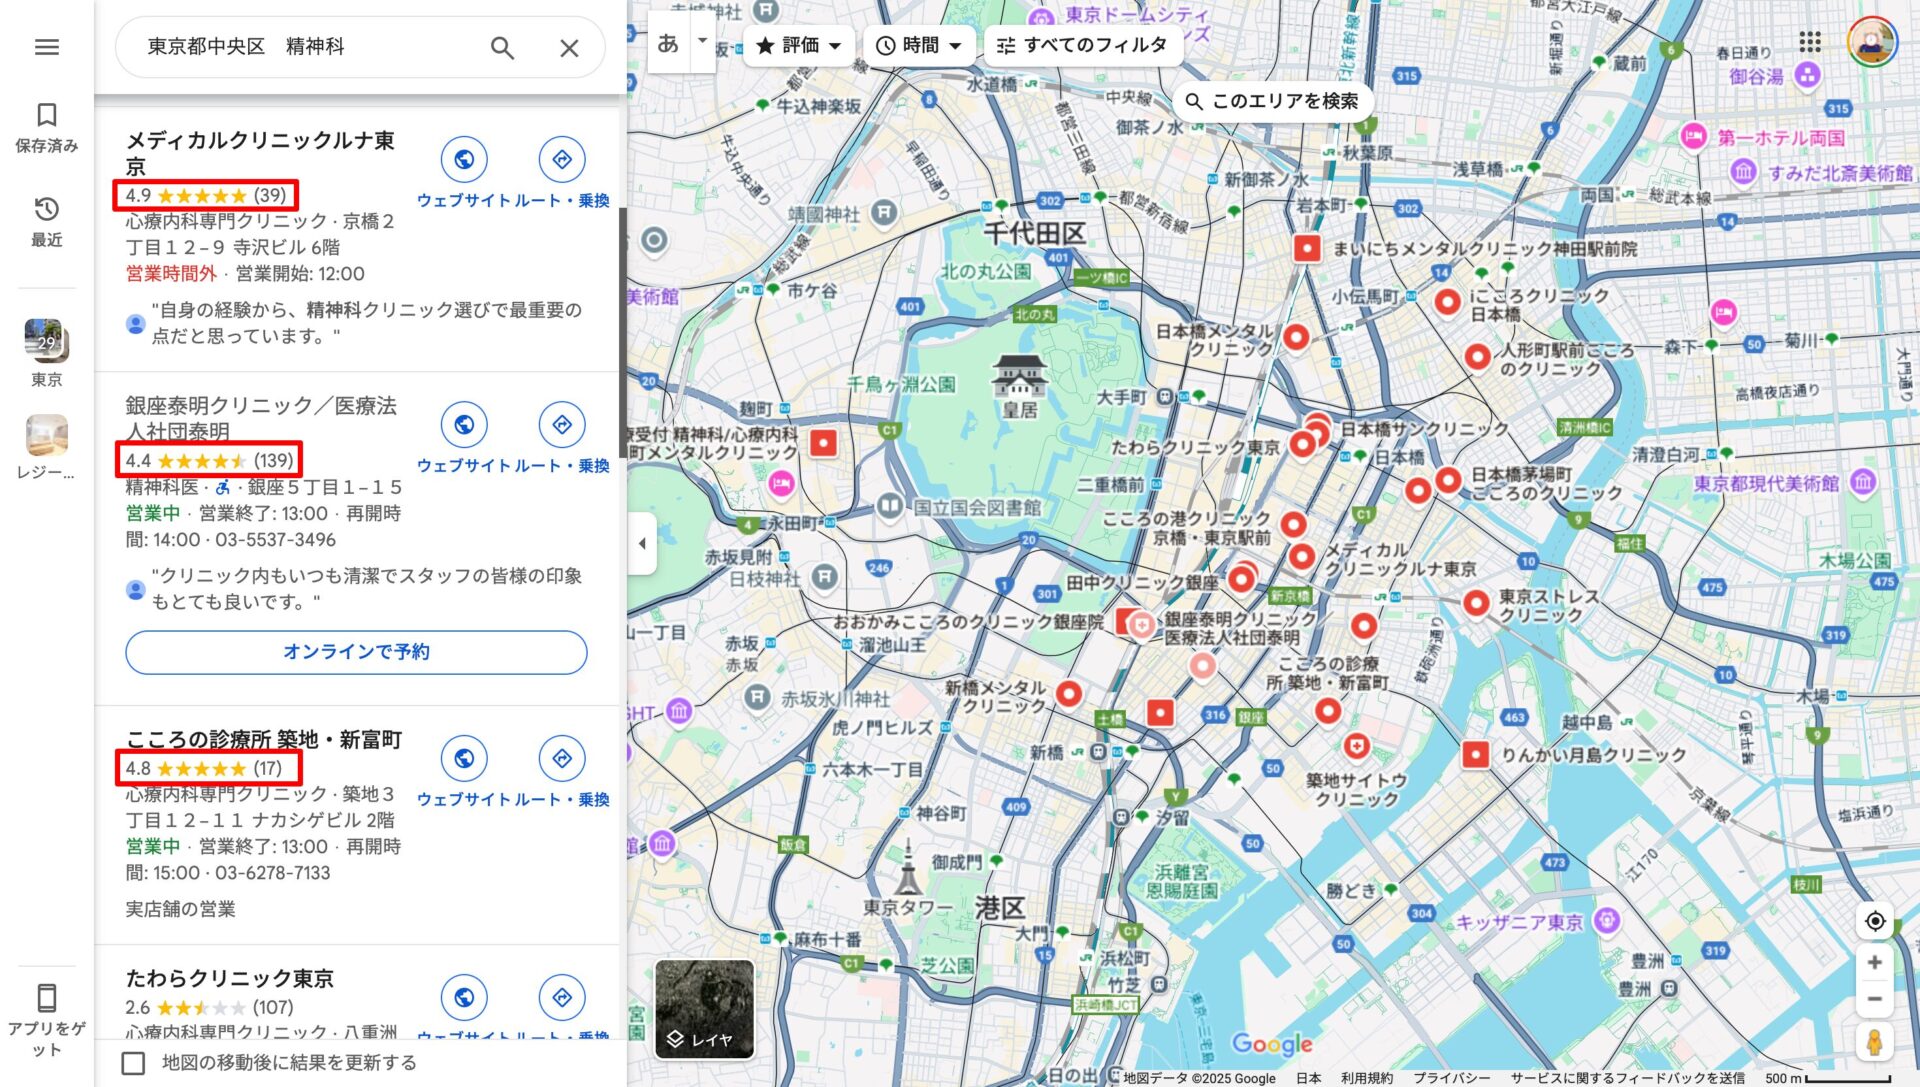The image size is (1920, 1087).
Task: Show my current location on map
Action: coord(1875,921)
